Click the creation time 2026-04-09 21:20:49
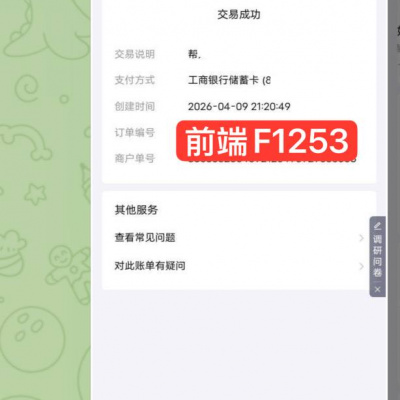 coord(239,107)
